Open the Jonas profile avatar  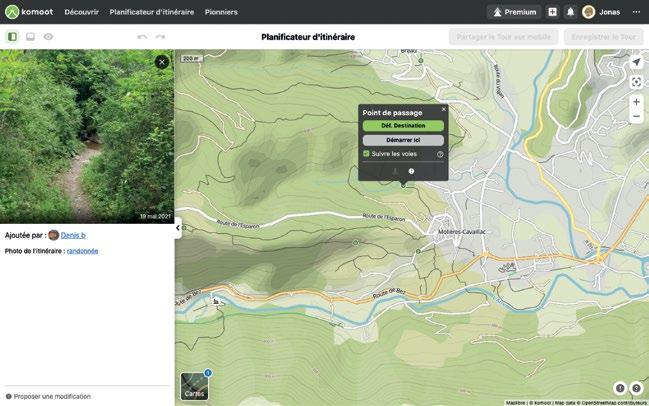(589, 12)
